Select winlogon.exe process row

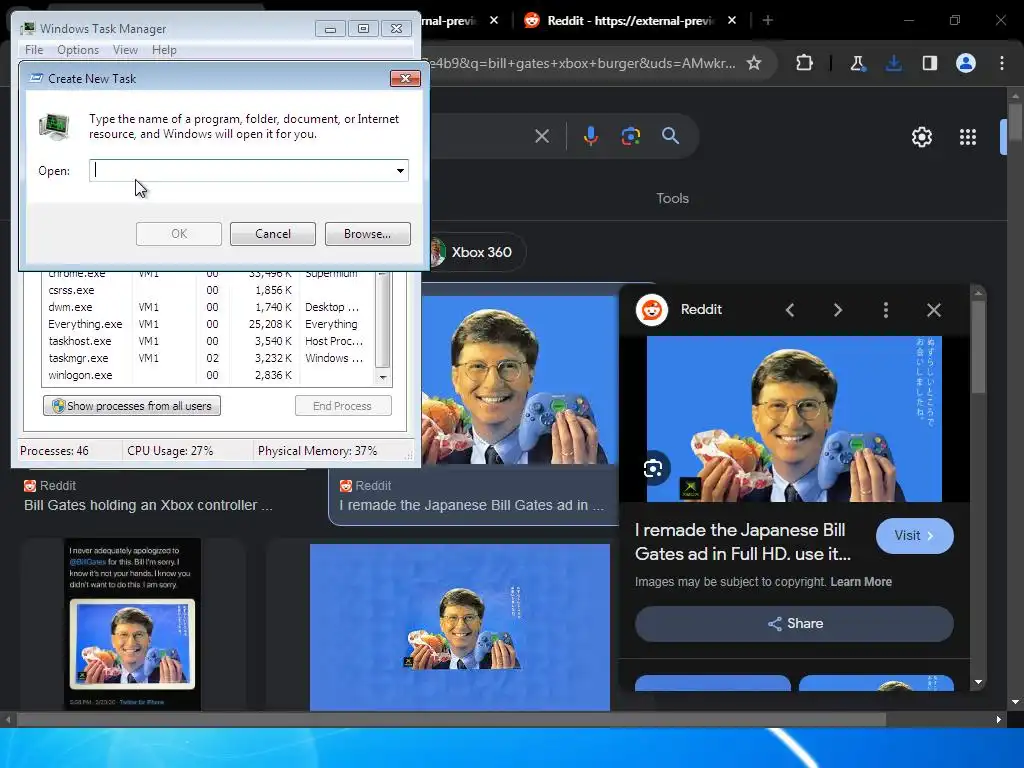208,375
